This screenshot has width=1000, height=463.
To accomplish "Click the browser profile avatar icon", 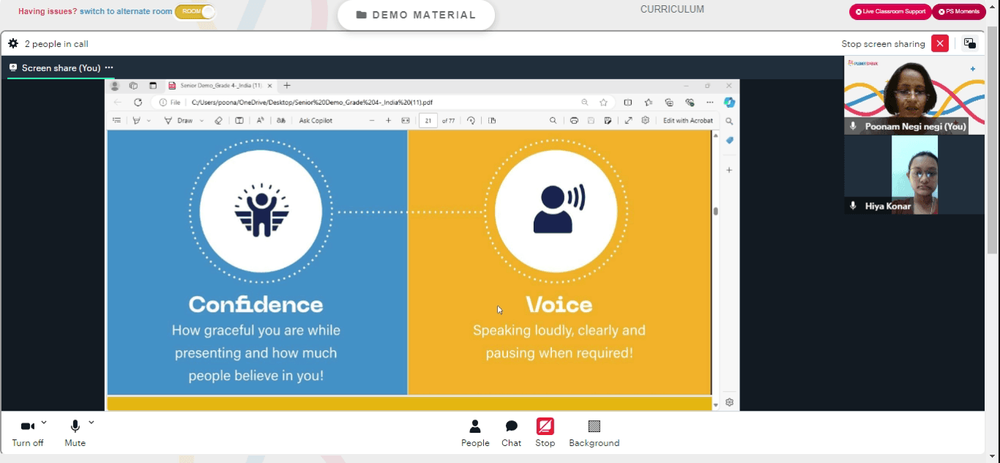I will point(115,85).
